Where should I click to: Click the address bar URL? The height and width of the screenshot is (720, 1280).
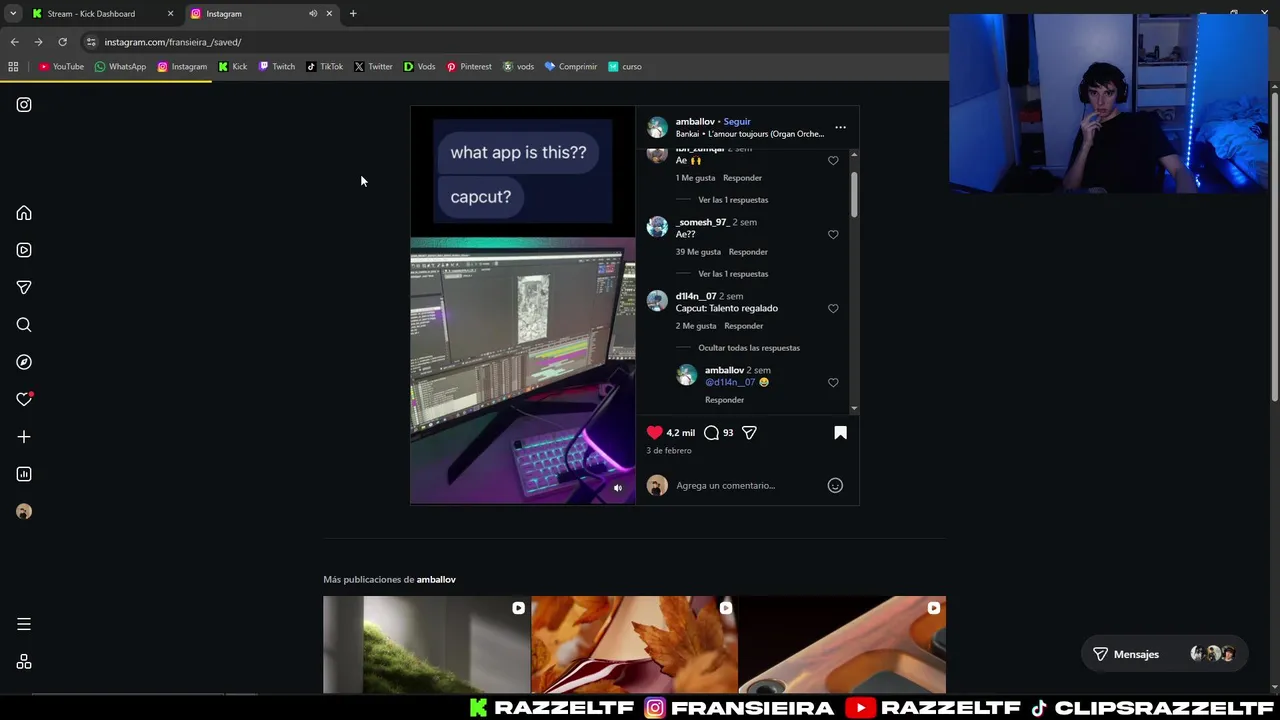pyautogui.click(x=173, y=42)
